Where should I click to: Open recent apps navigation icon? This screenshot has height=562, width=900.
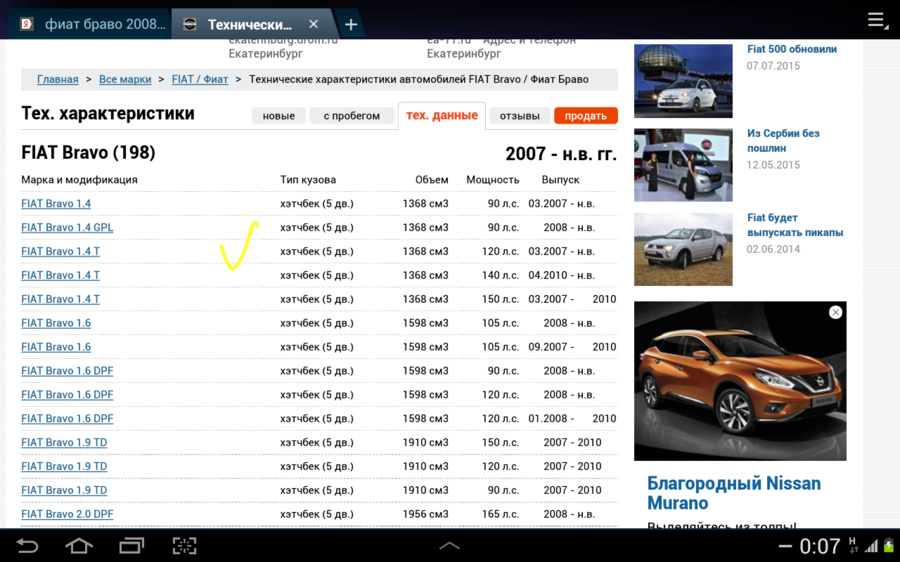131,545
